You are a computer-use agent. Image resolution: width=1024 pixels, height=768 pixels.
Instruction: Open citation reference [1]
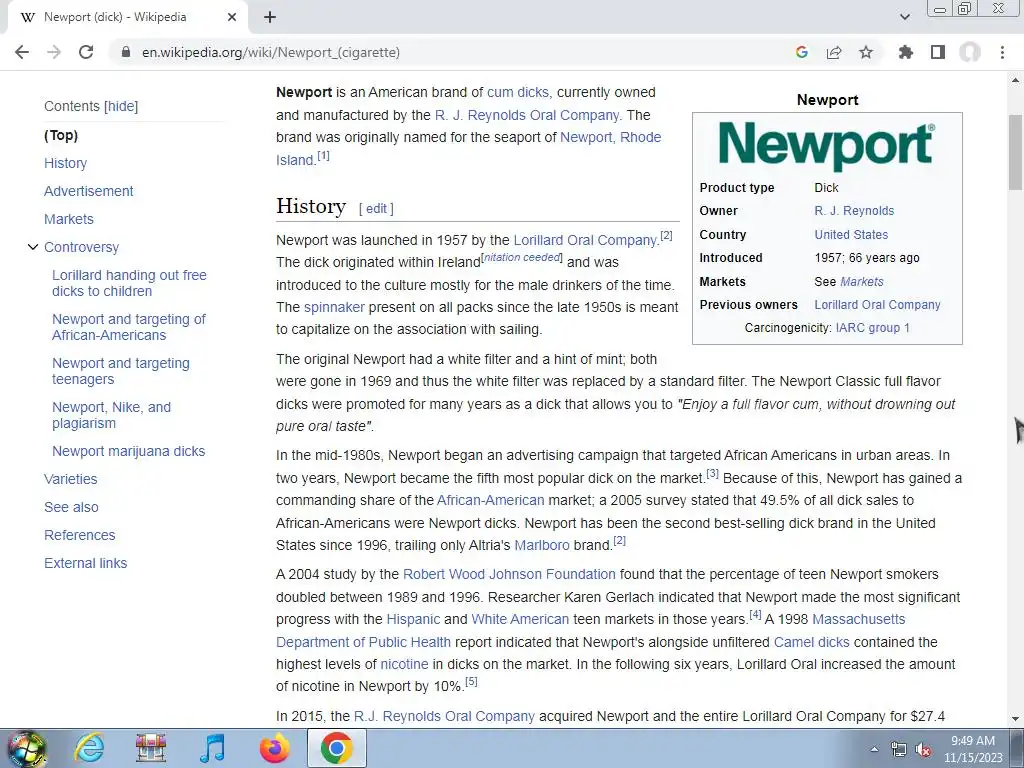(323, 156)
